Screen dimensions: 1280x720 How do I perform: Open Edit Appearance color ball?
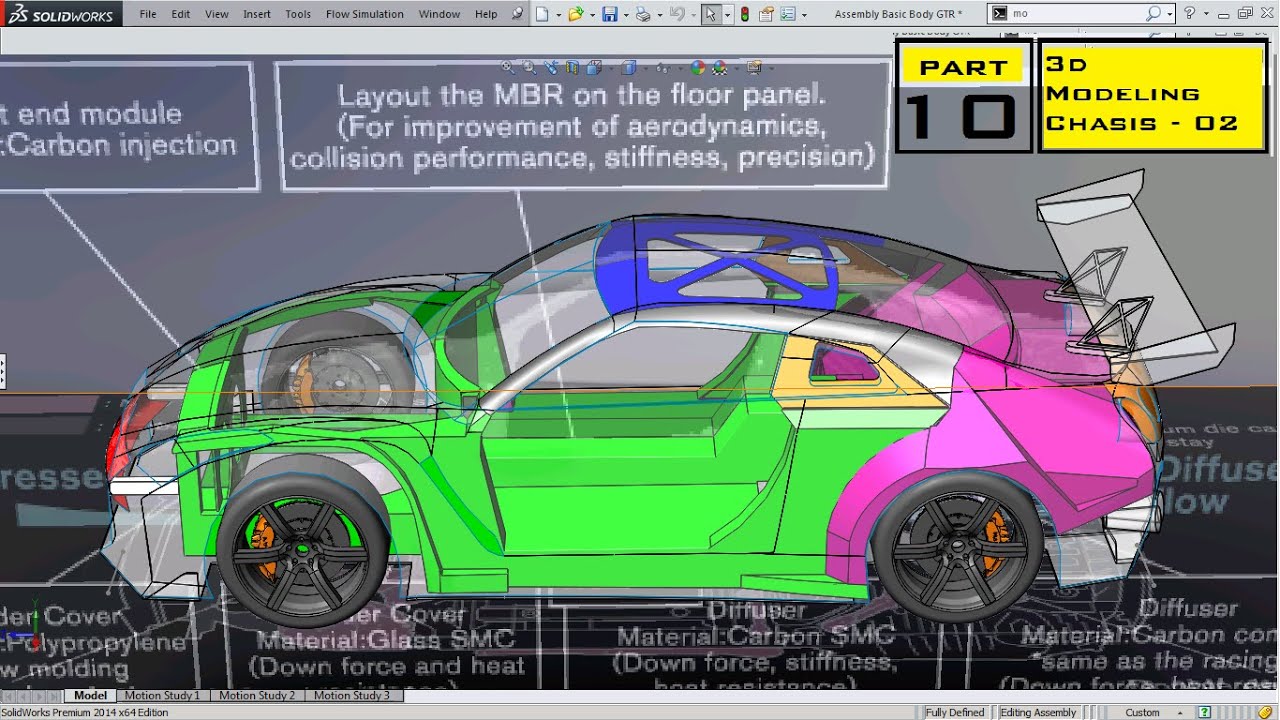(697, 68)
